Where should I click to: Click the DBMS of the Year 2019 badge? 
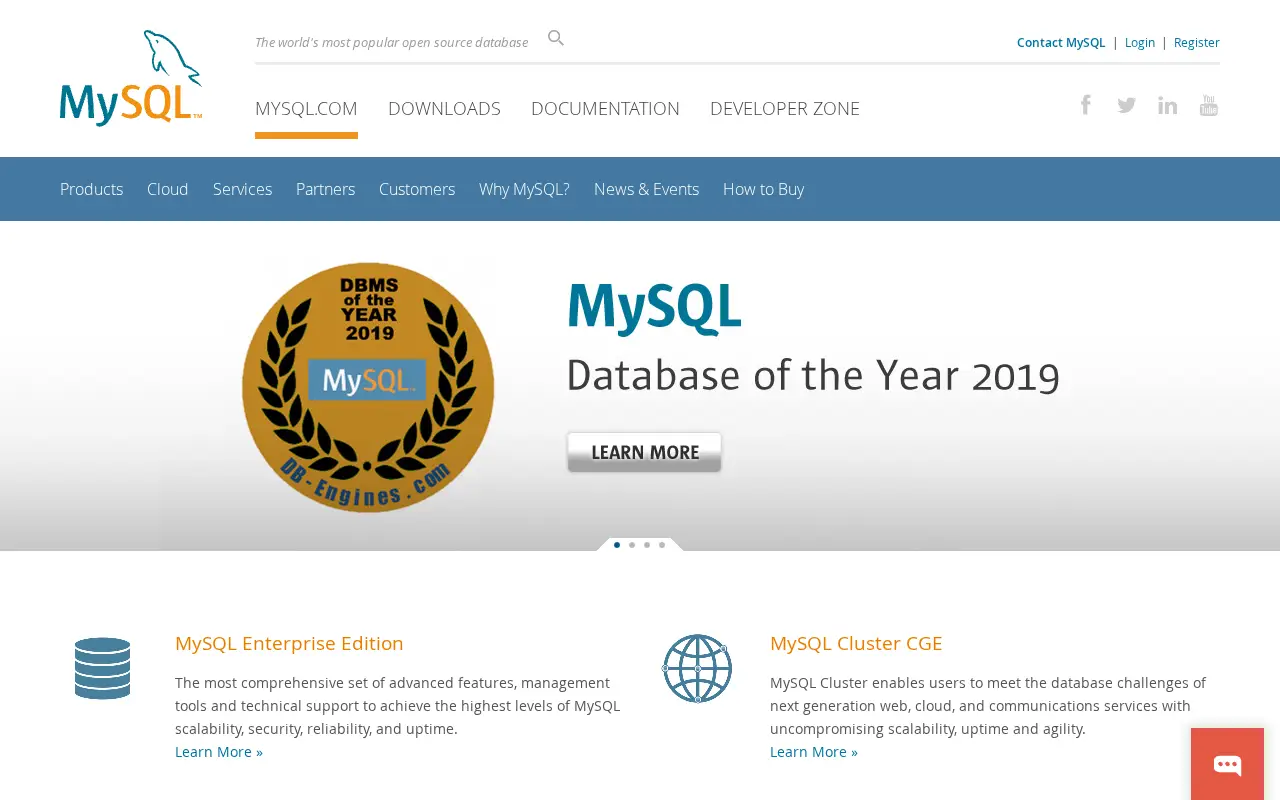(x=368, y=387)
